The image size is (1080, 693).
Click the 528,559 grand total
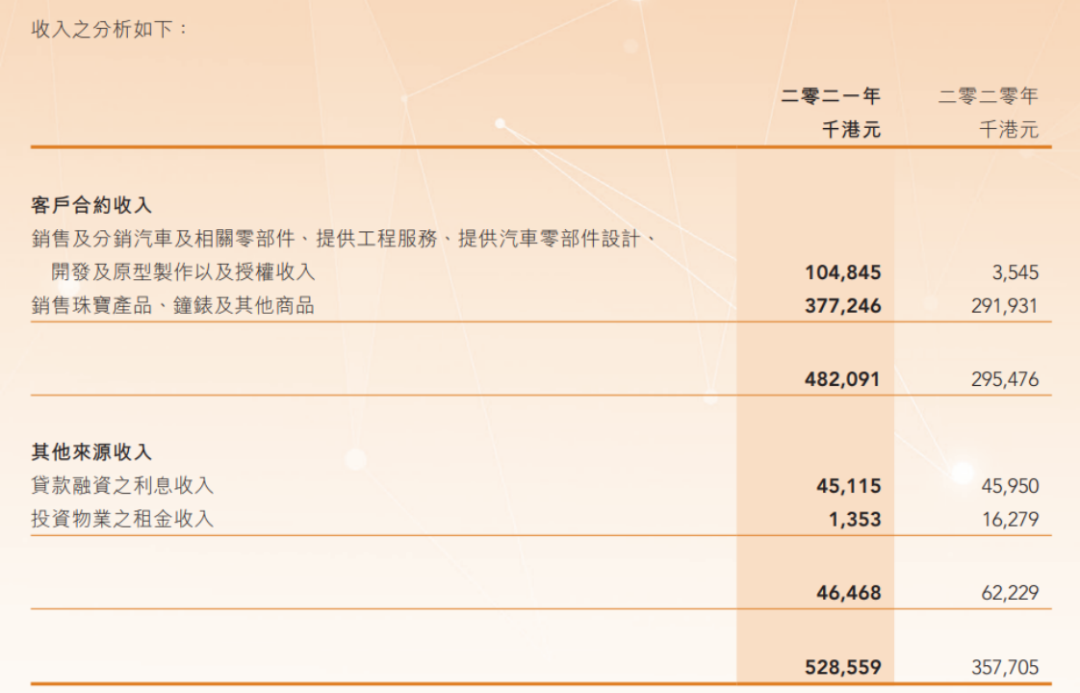[843, 667]
